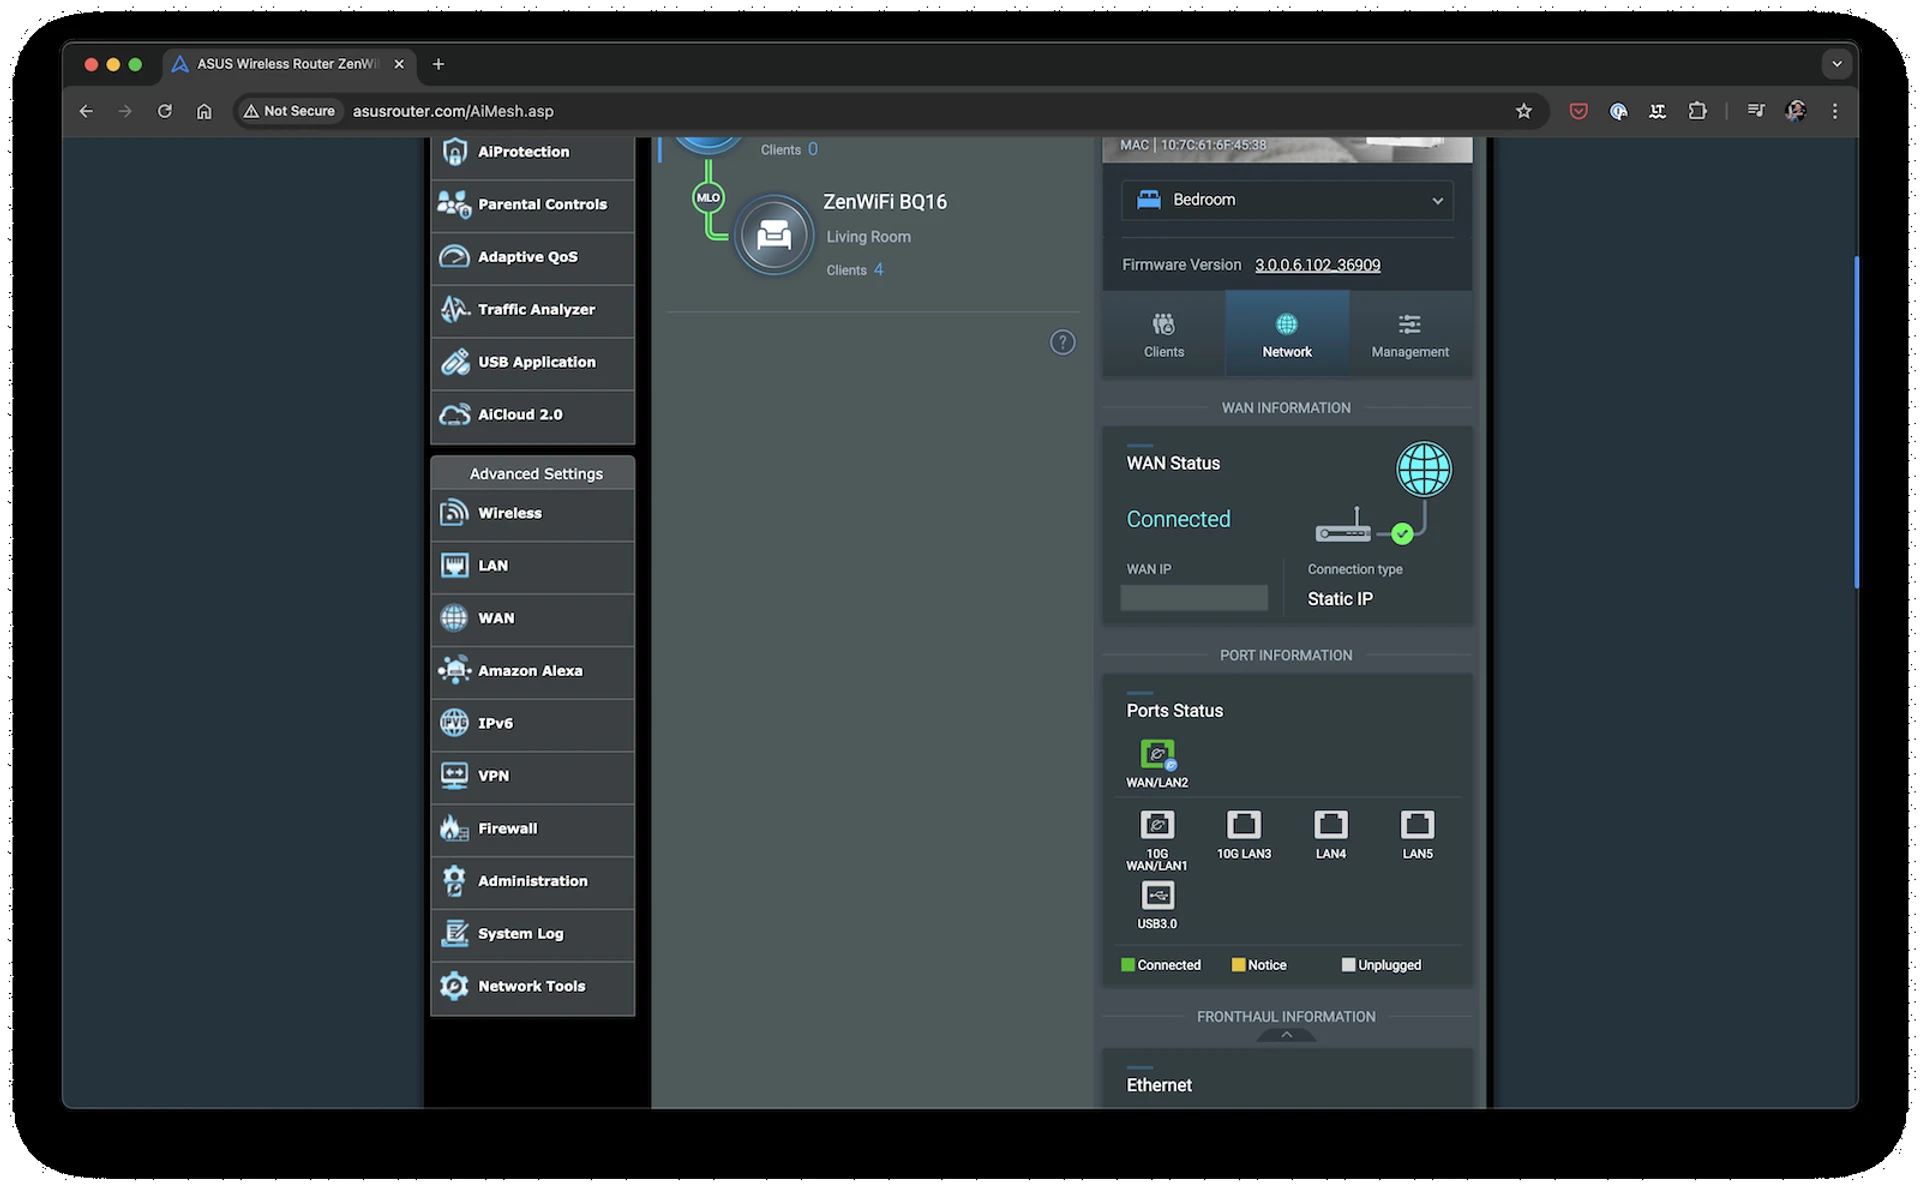
Task: Open the Pocket extension icon
Action: 1578,111
